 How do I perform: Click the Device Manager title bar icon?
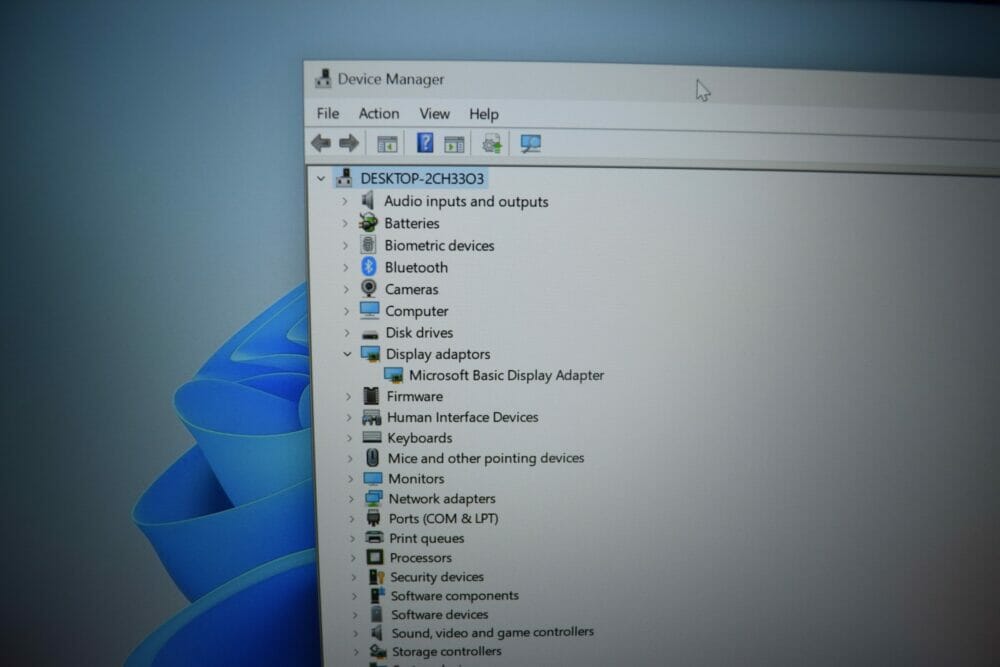pyautogui.click(x=323, y=78)
